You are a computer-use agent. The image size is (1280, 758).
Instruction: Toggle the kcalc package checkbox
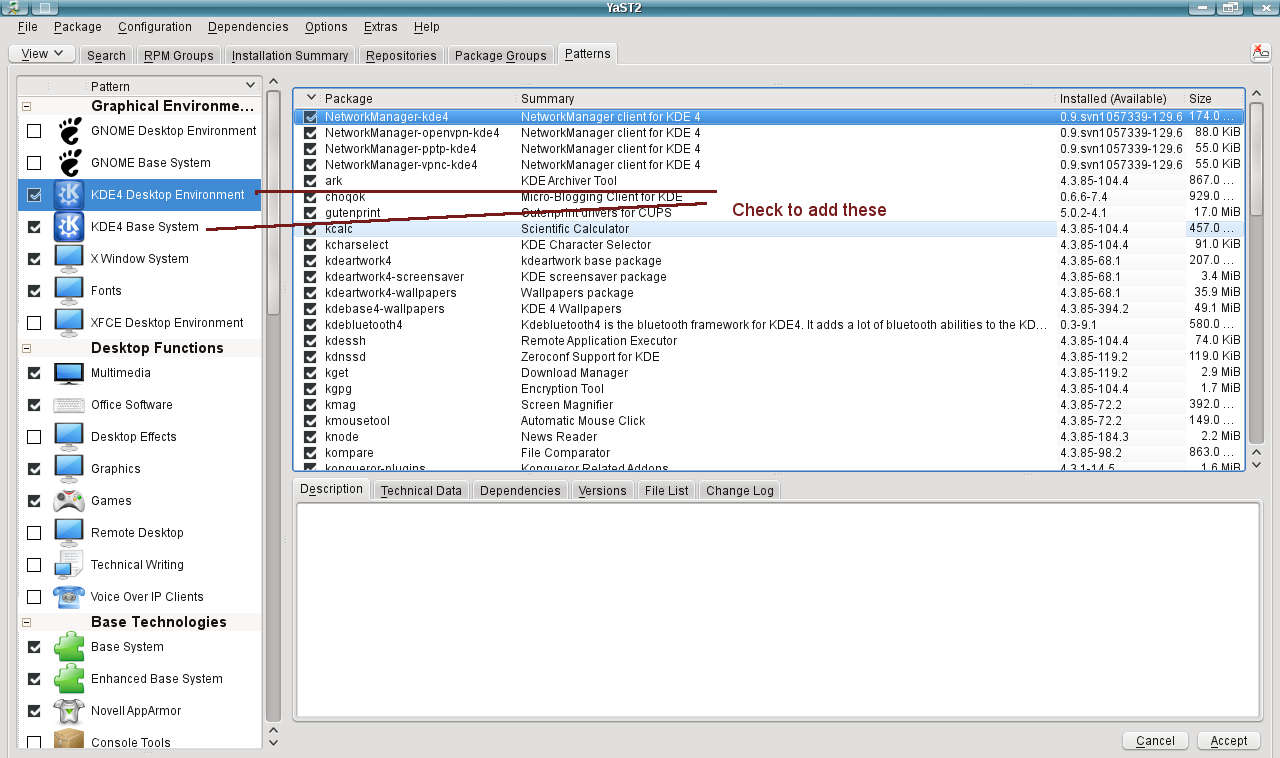311,229
